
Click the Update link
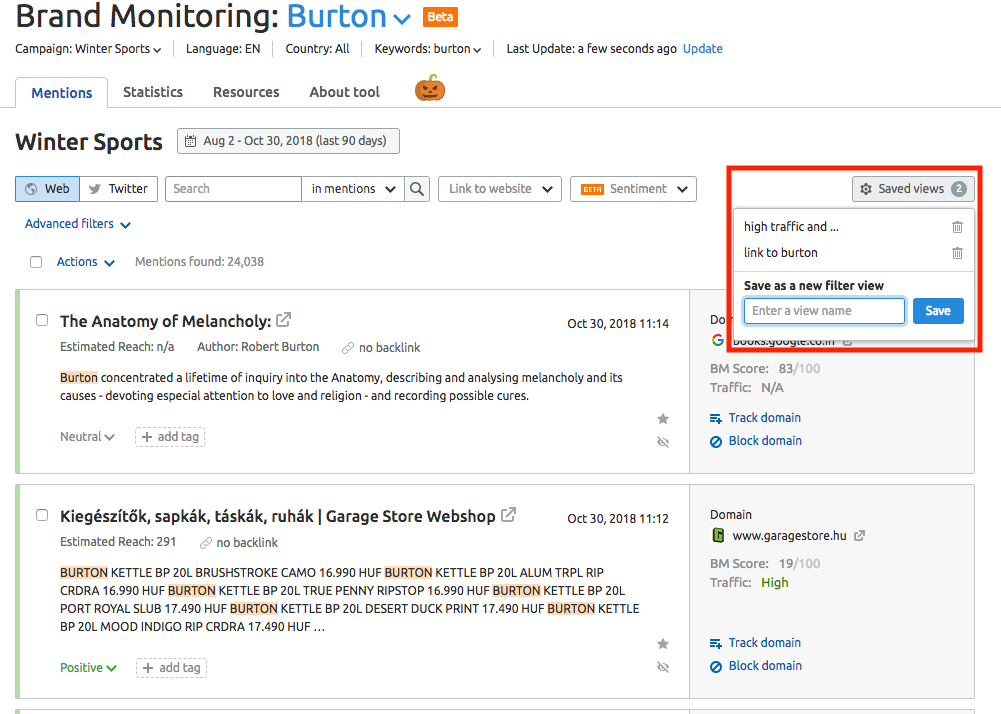703,49
